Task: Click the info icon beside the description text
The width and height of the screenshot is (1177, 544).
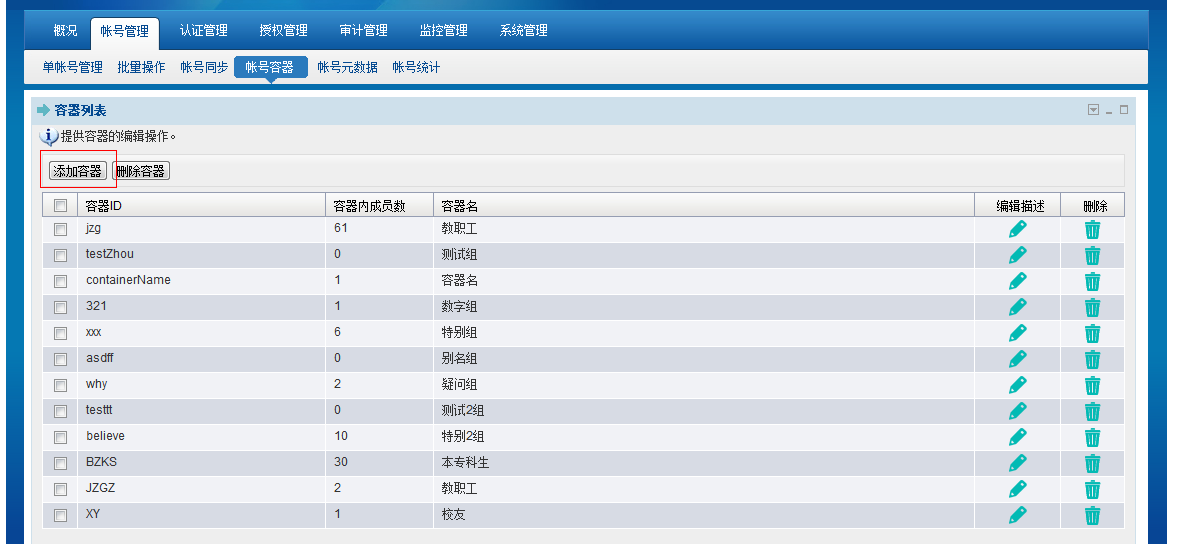Action: pyautogui.click(x=48, y=137)
